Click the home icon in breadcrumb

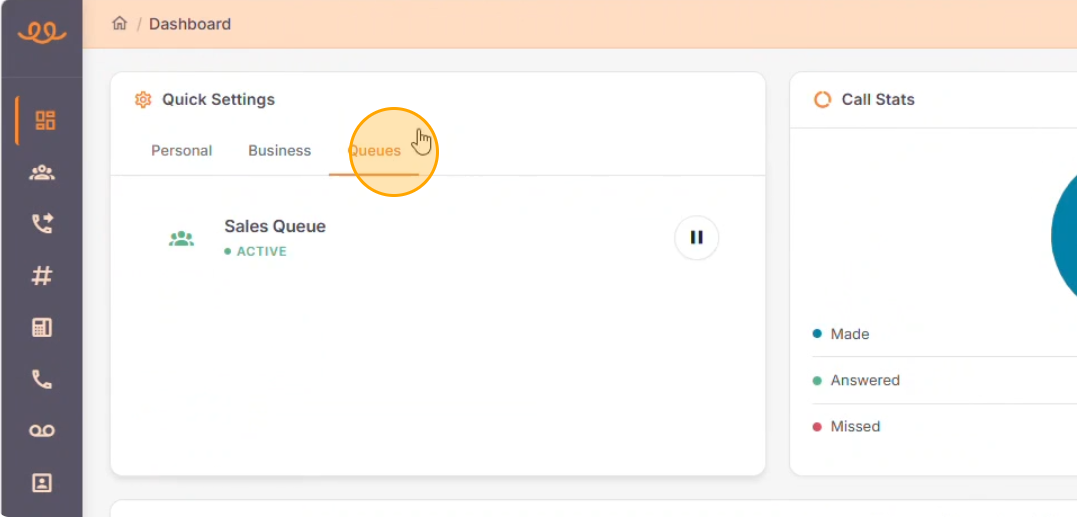[120, 23]
